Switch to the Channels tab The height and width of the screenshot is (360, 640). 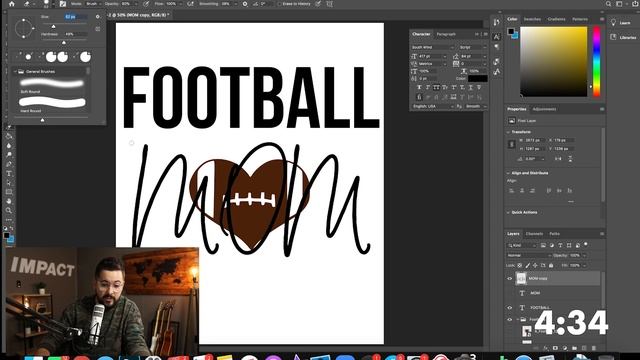coord(534,234)
